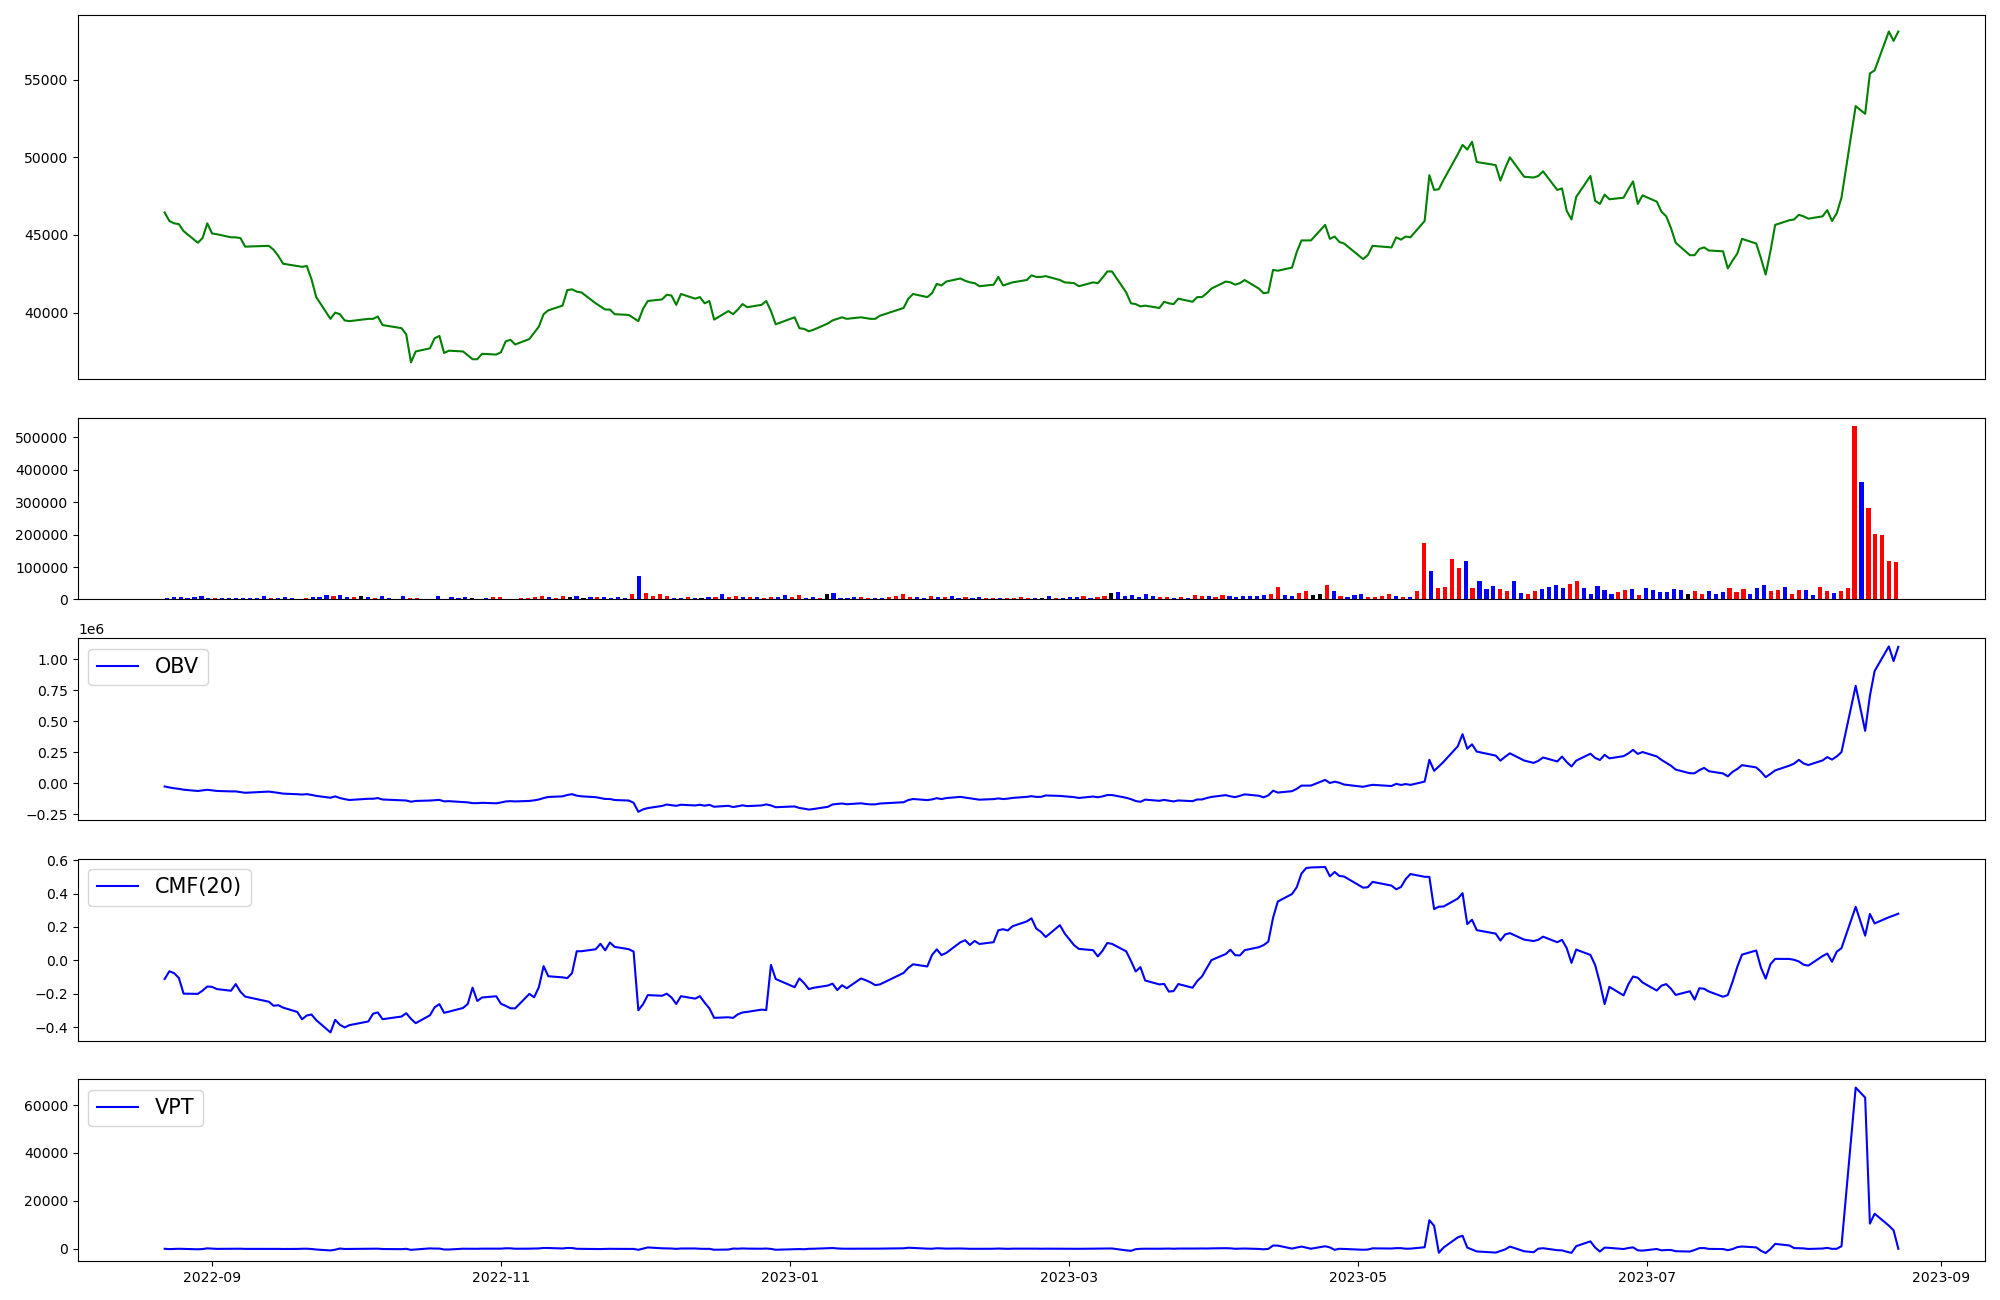Image resolution: width=2000 pixels, height=1300 pixels.
Task: Click the 60000 tick on VPT axis
Action: click(x=45, y=1106)
